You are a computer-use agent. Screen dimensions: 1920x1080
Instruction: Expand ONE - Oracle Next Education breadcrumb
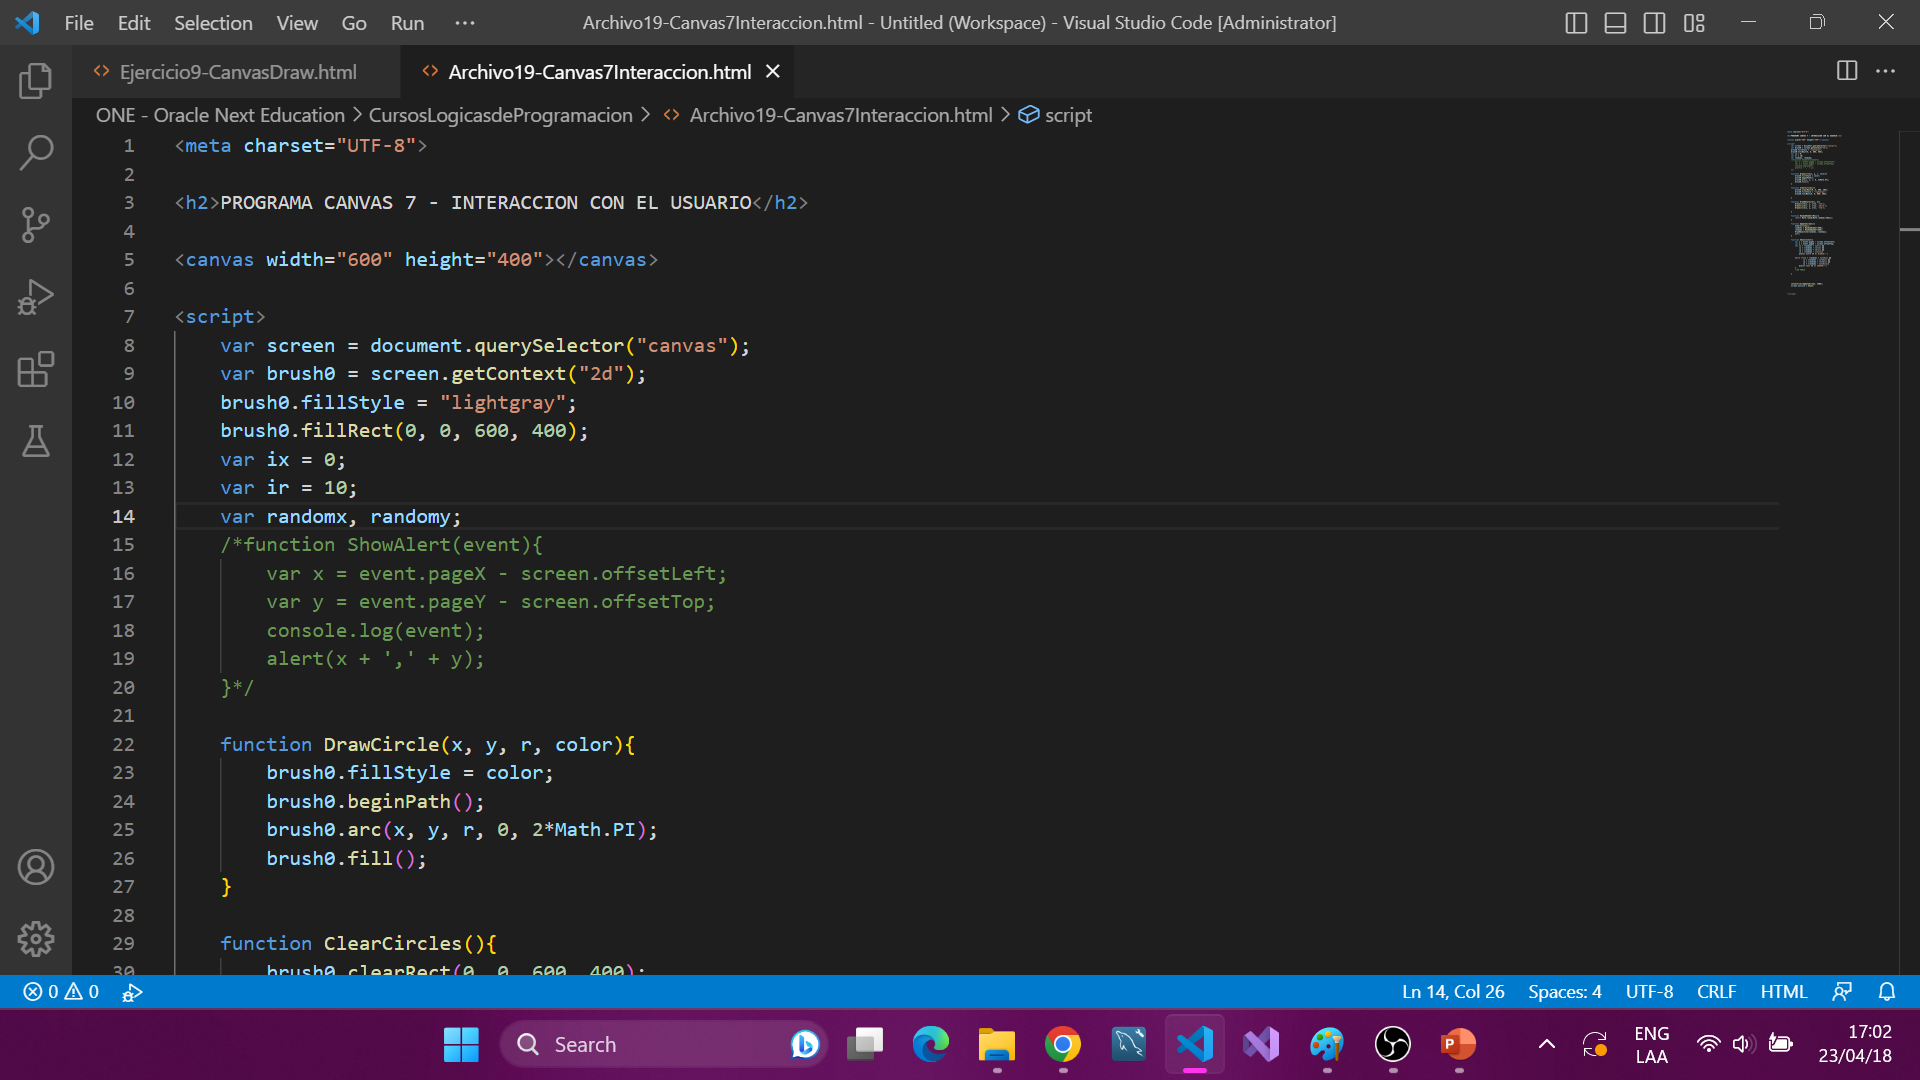click(x=220, y=115)
